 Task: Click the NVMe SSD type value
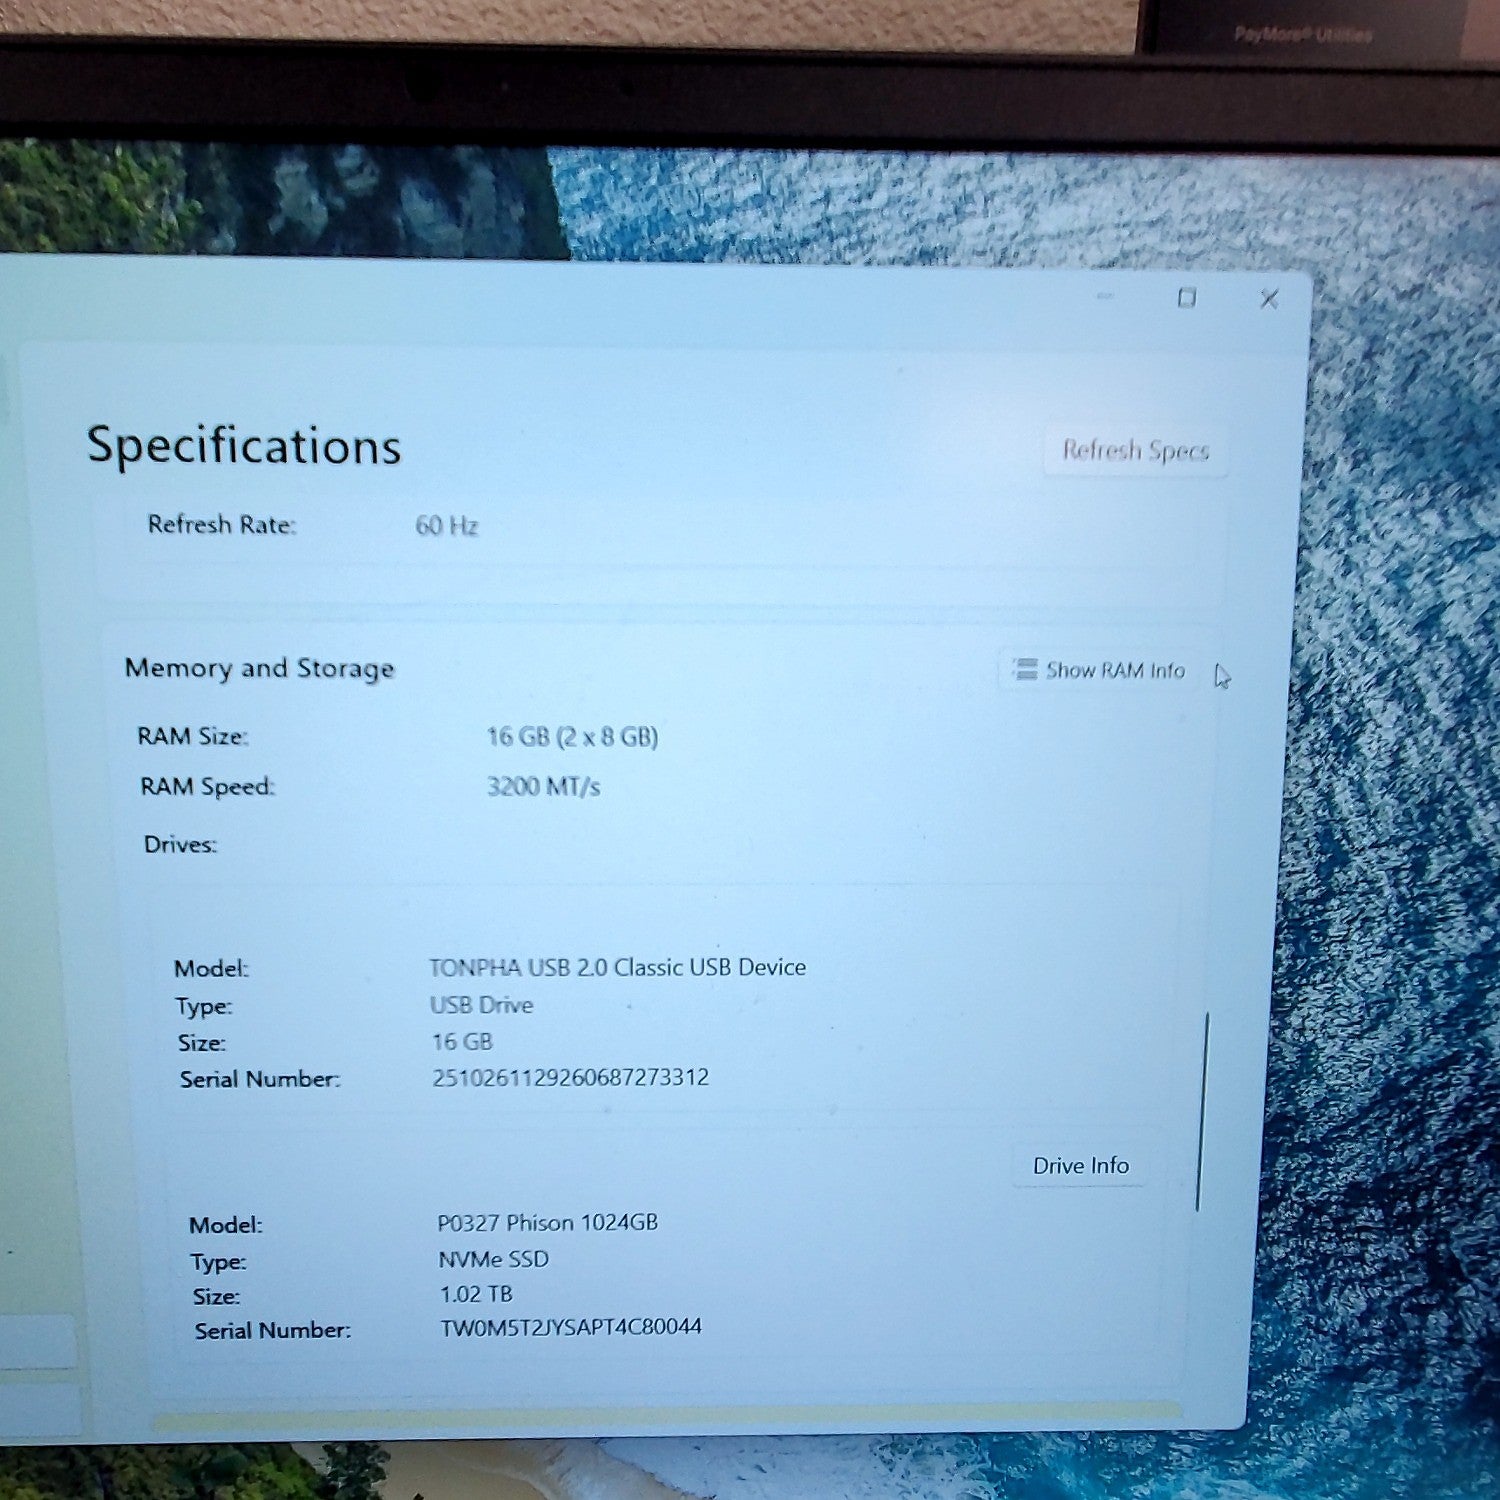[493, 1259]
